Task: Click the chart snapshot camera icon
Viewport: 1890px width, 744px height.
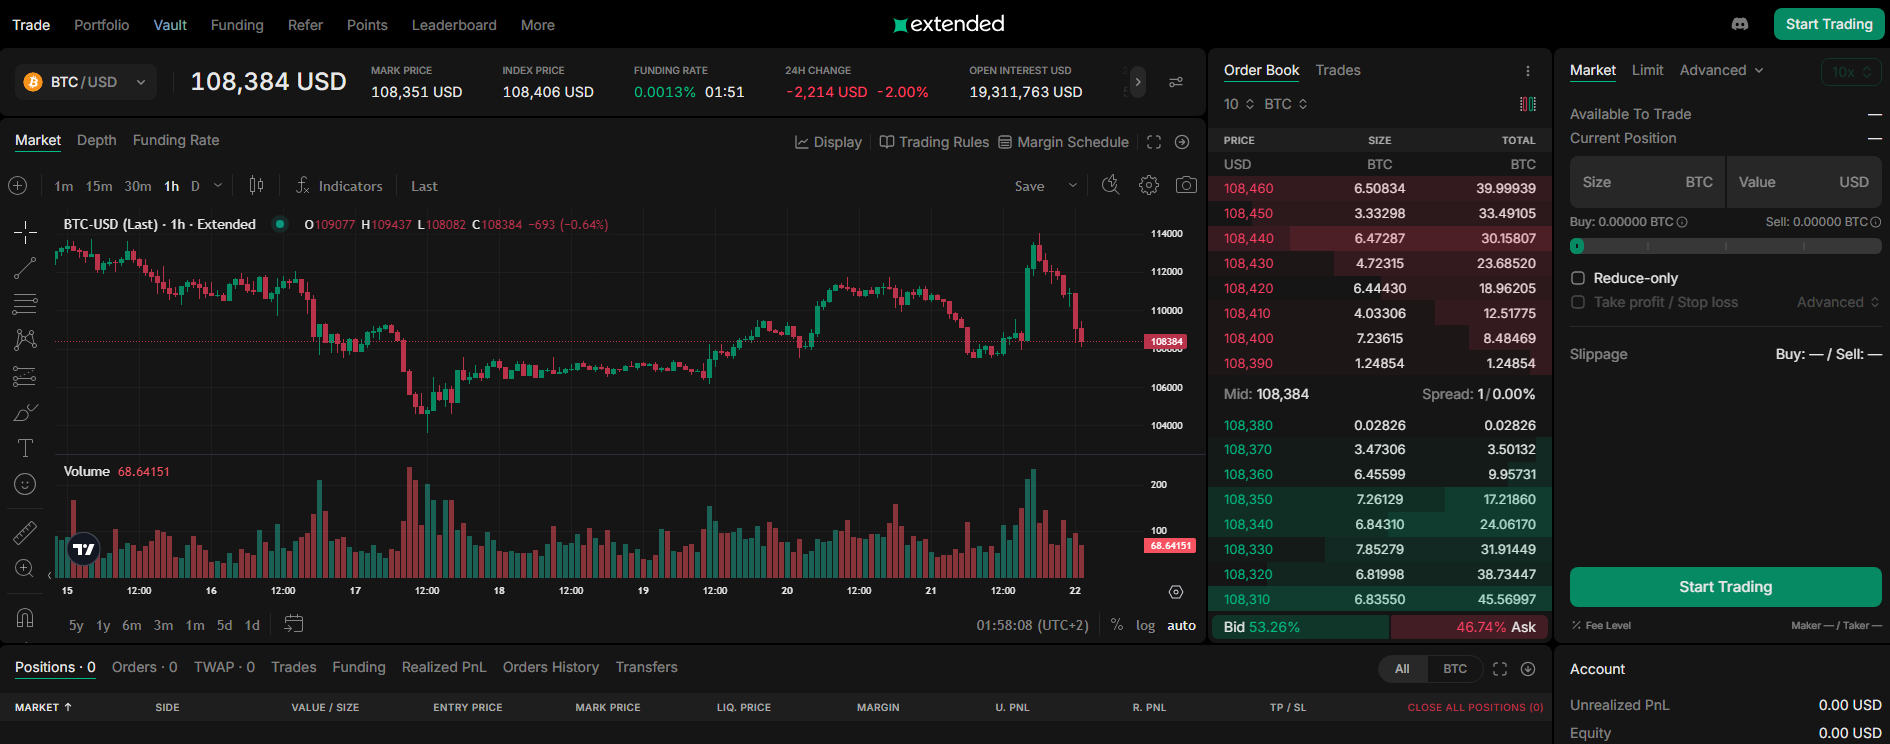Action: tap(1186, 185)
